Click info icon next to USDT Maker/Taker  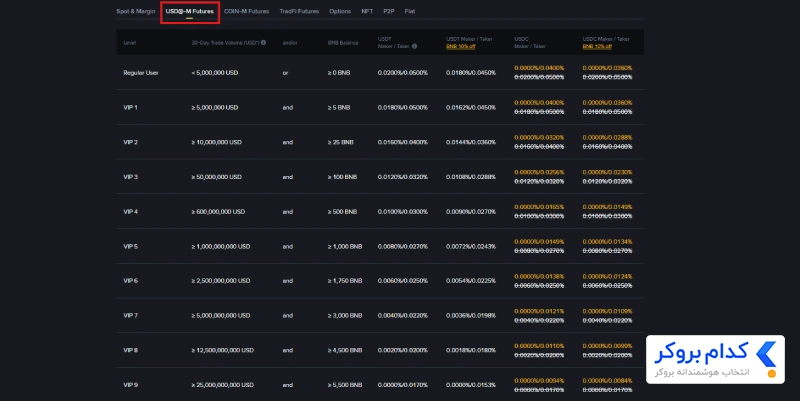tap(414, 46)
